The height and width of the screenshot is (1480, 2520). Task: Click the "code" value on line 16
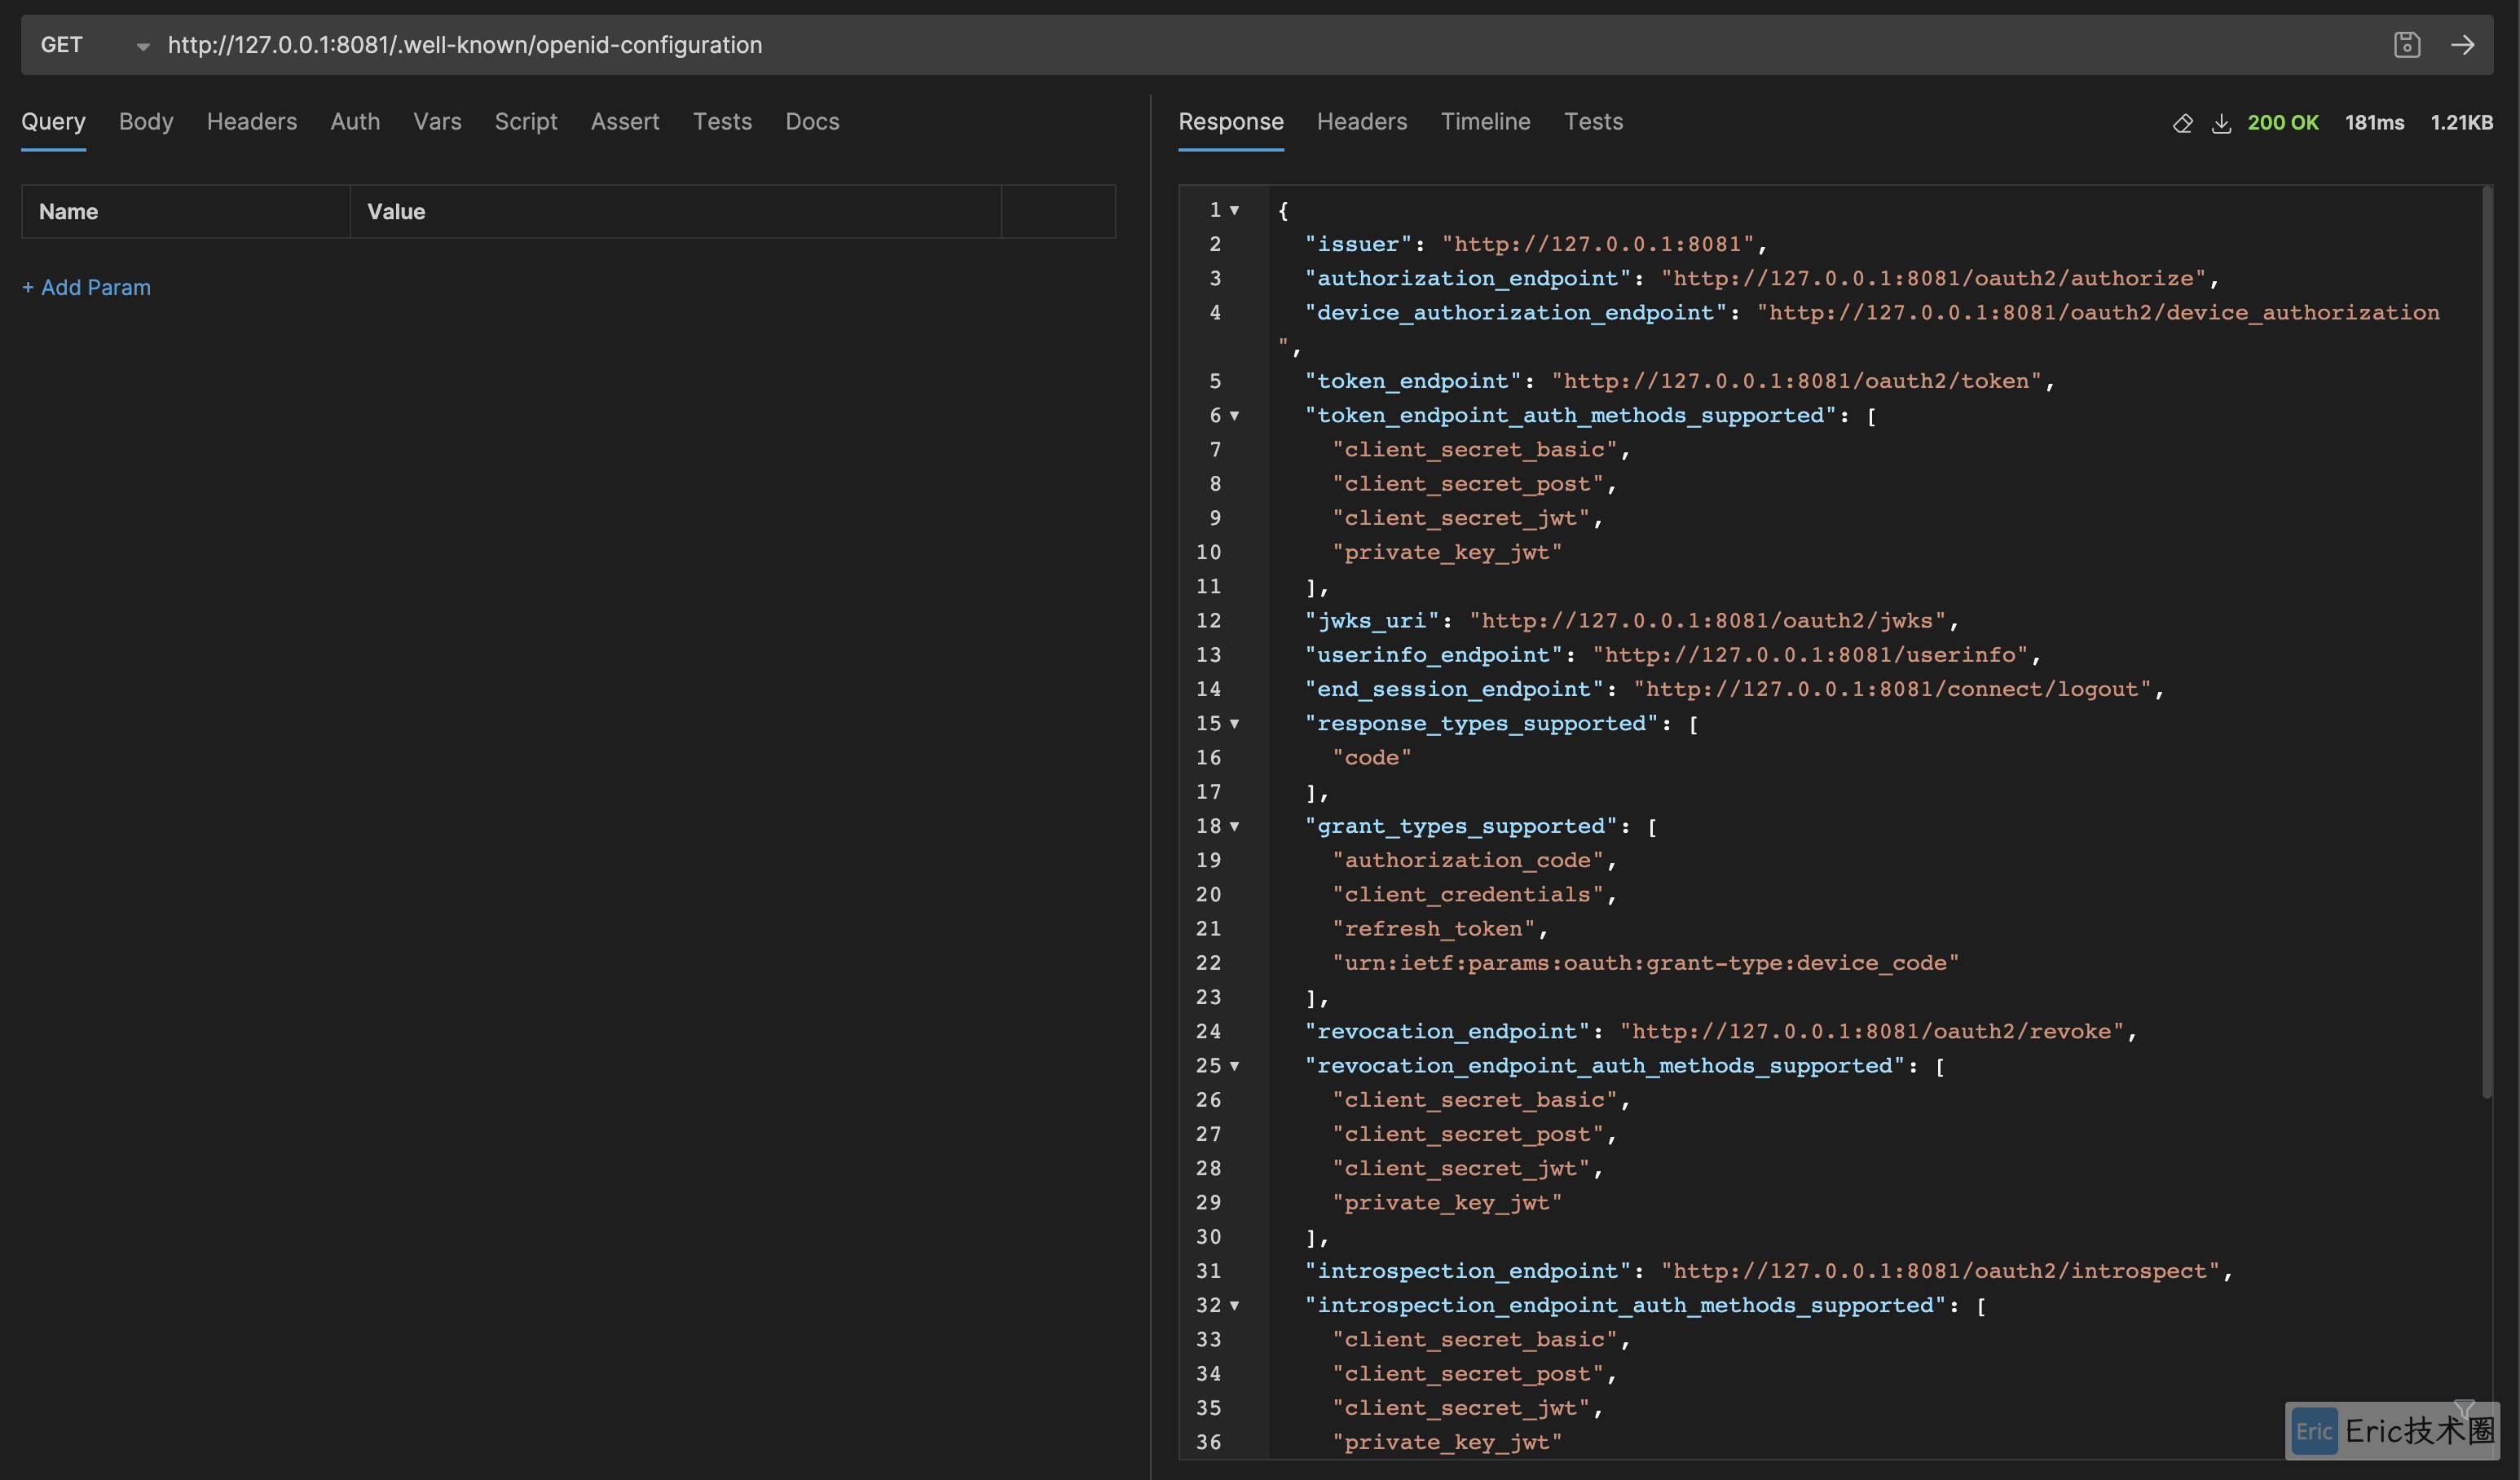pyautogui.click(x=1372, y=758)
